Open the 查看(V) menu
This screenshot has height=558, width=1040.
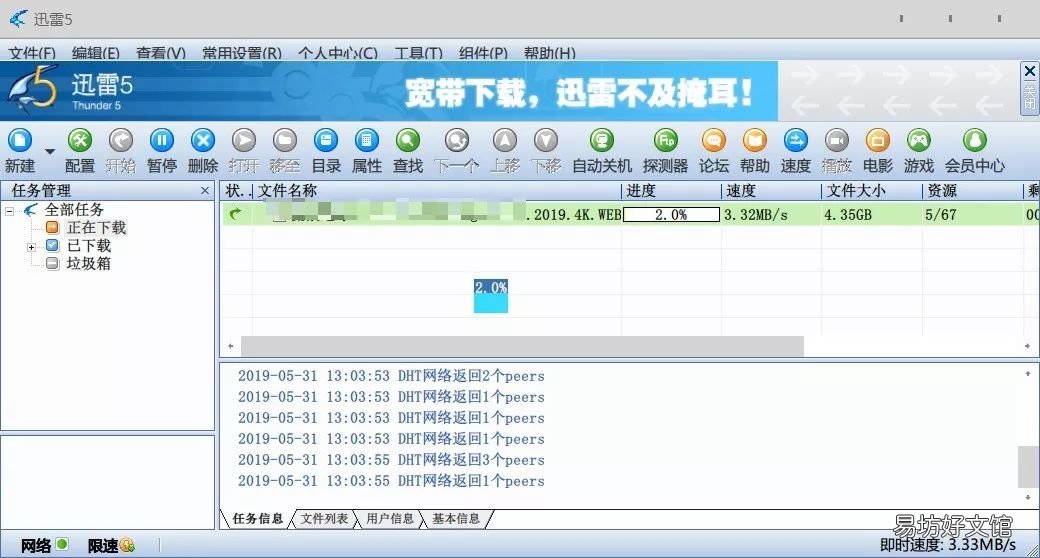tap(161, 52)
